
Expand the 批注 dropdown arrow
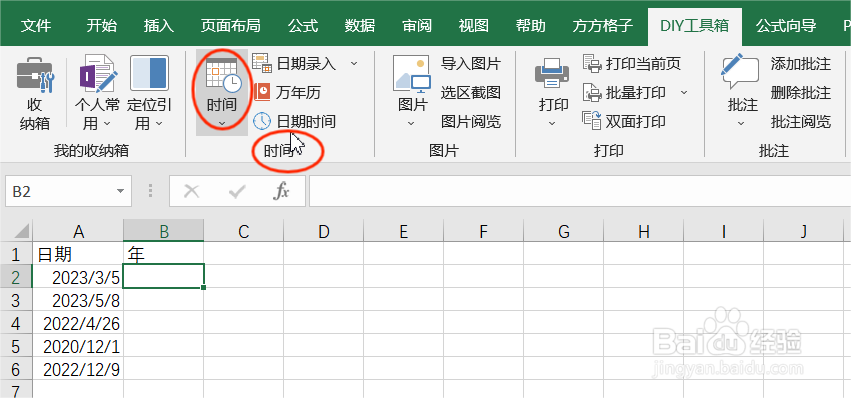click(x=741, y=124)
